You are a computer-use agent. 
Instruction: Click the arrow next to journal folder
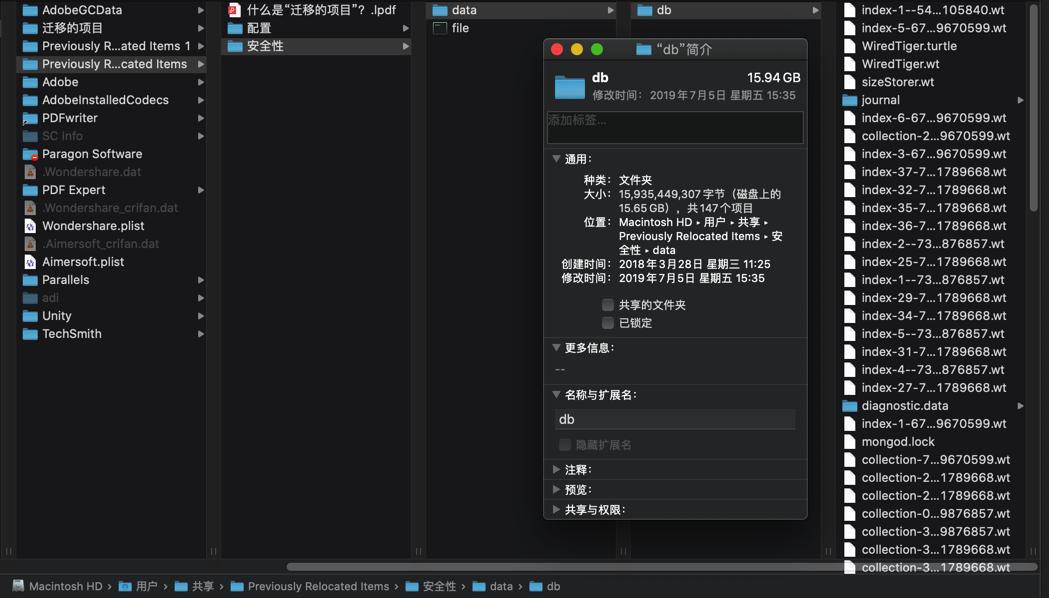1020,100
